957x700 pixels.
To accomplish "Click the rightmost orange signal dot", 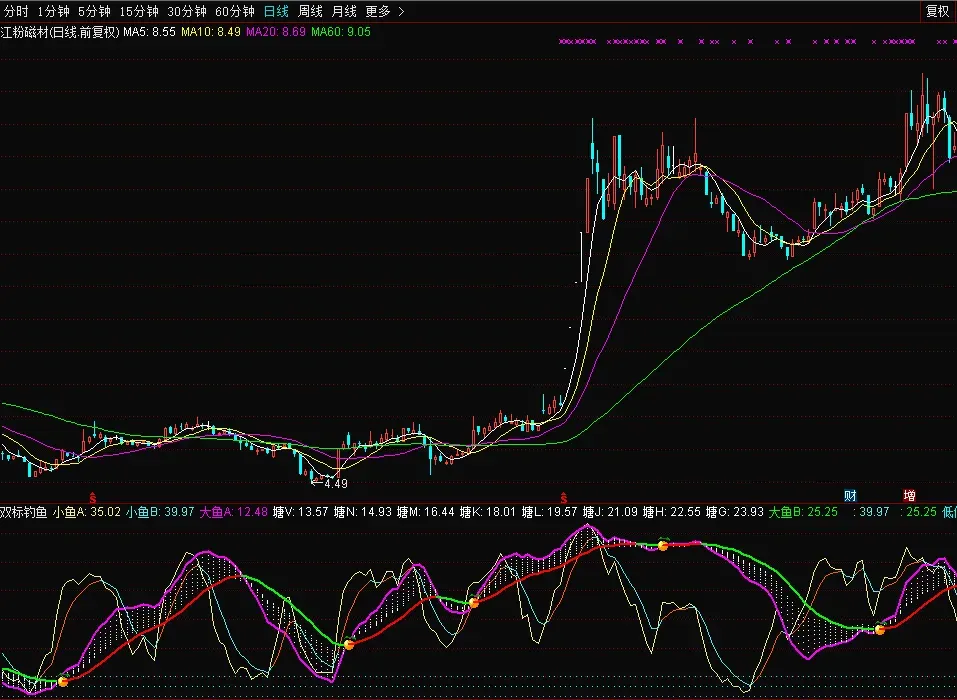I will pos(879,629).
